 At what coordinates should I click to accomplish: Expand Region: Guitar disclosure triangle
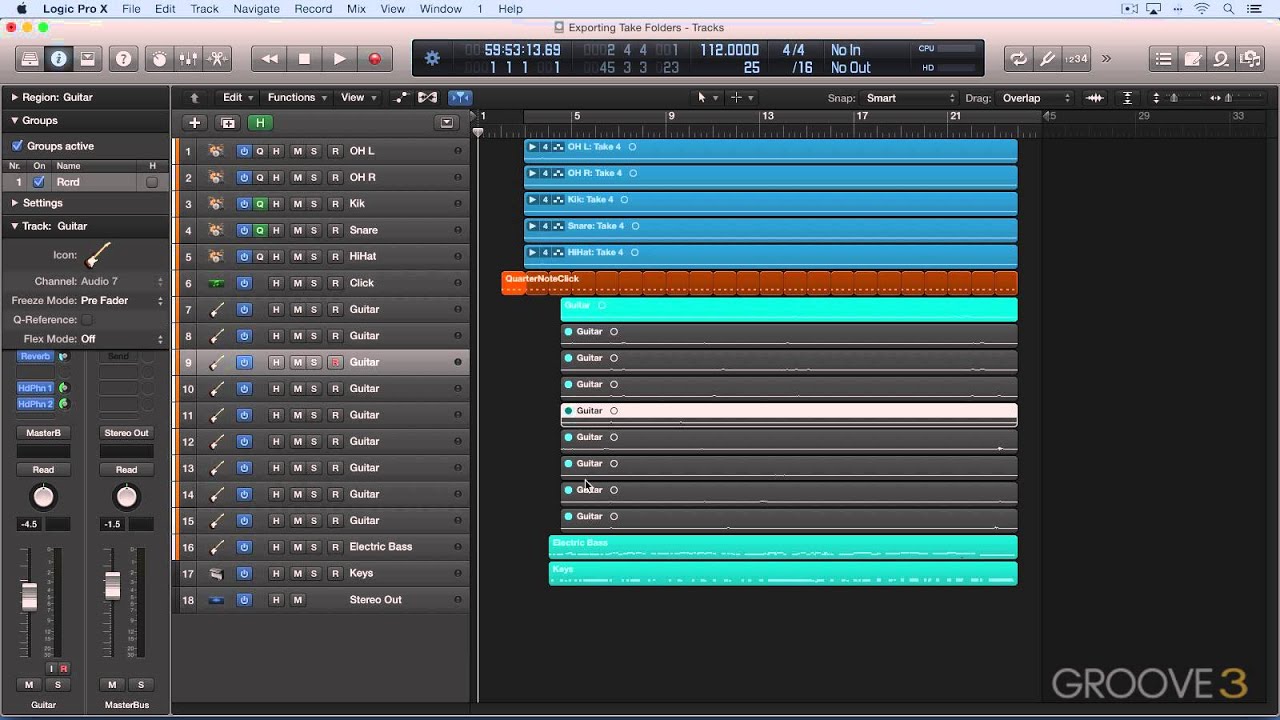pos(15,97)
